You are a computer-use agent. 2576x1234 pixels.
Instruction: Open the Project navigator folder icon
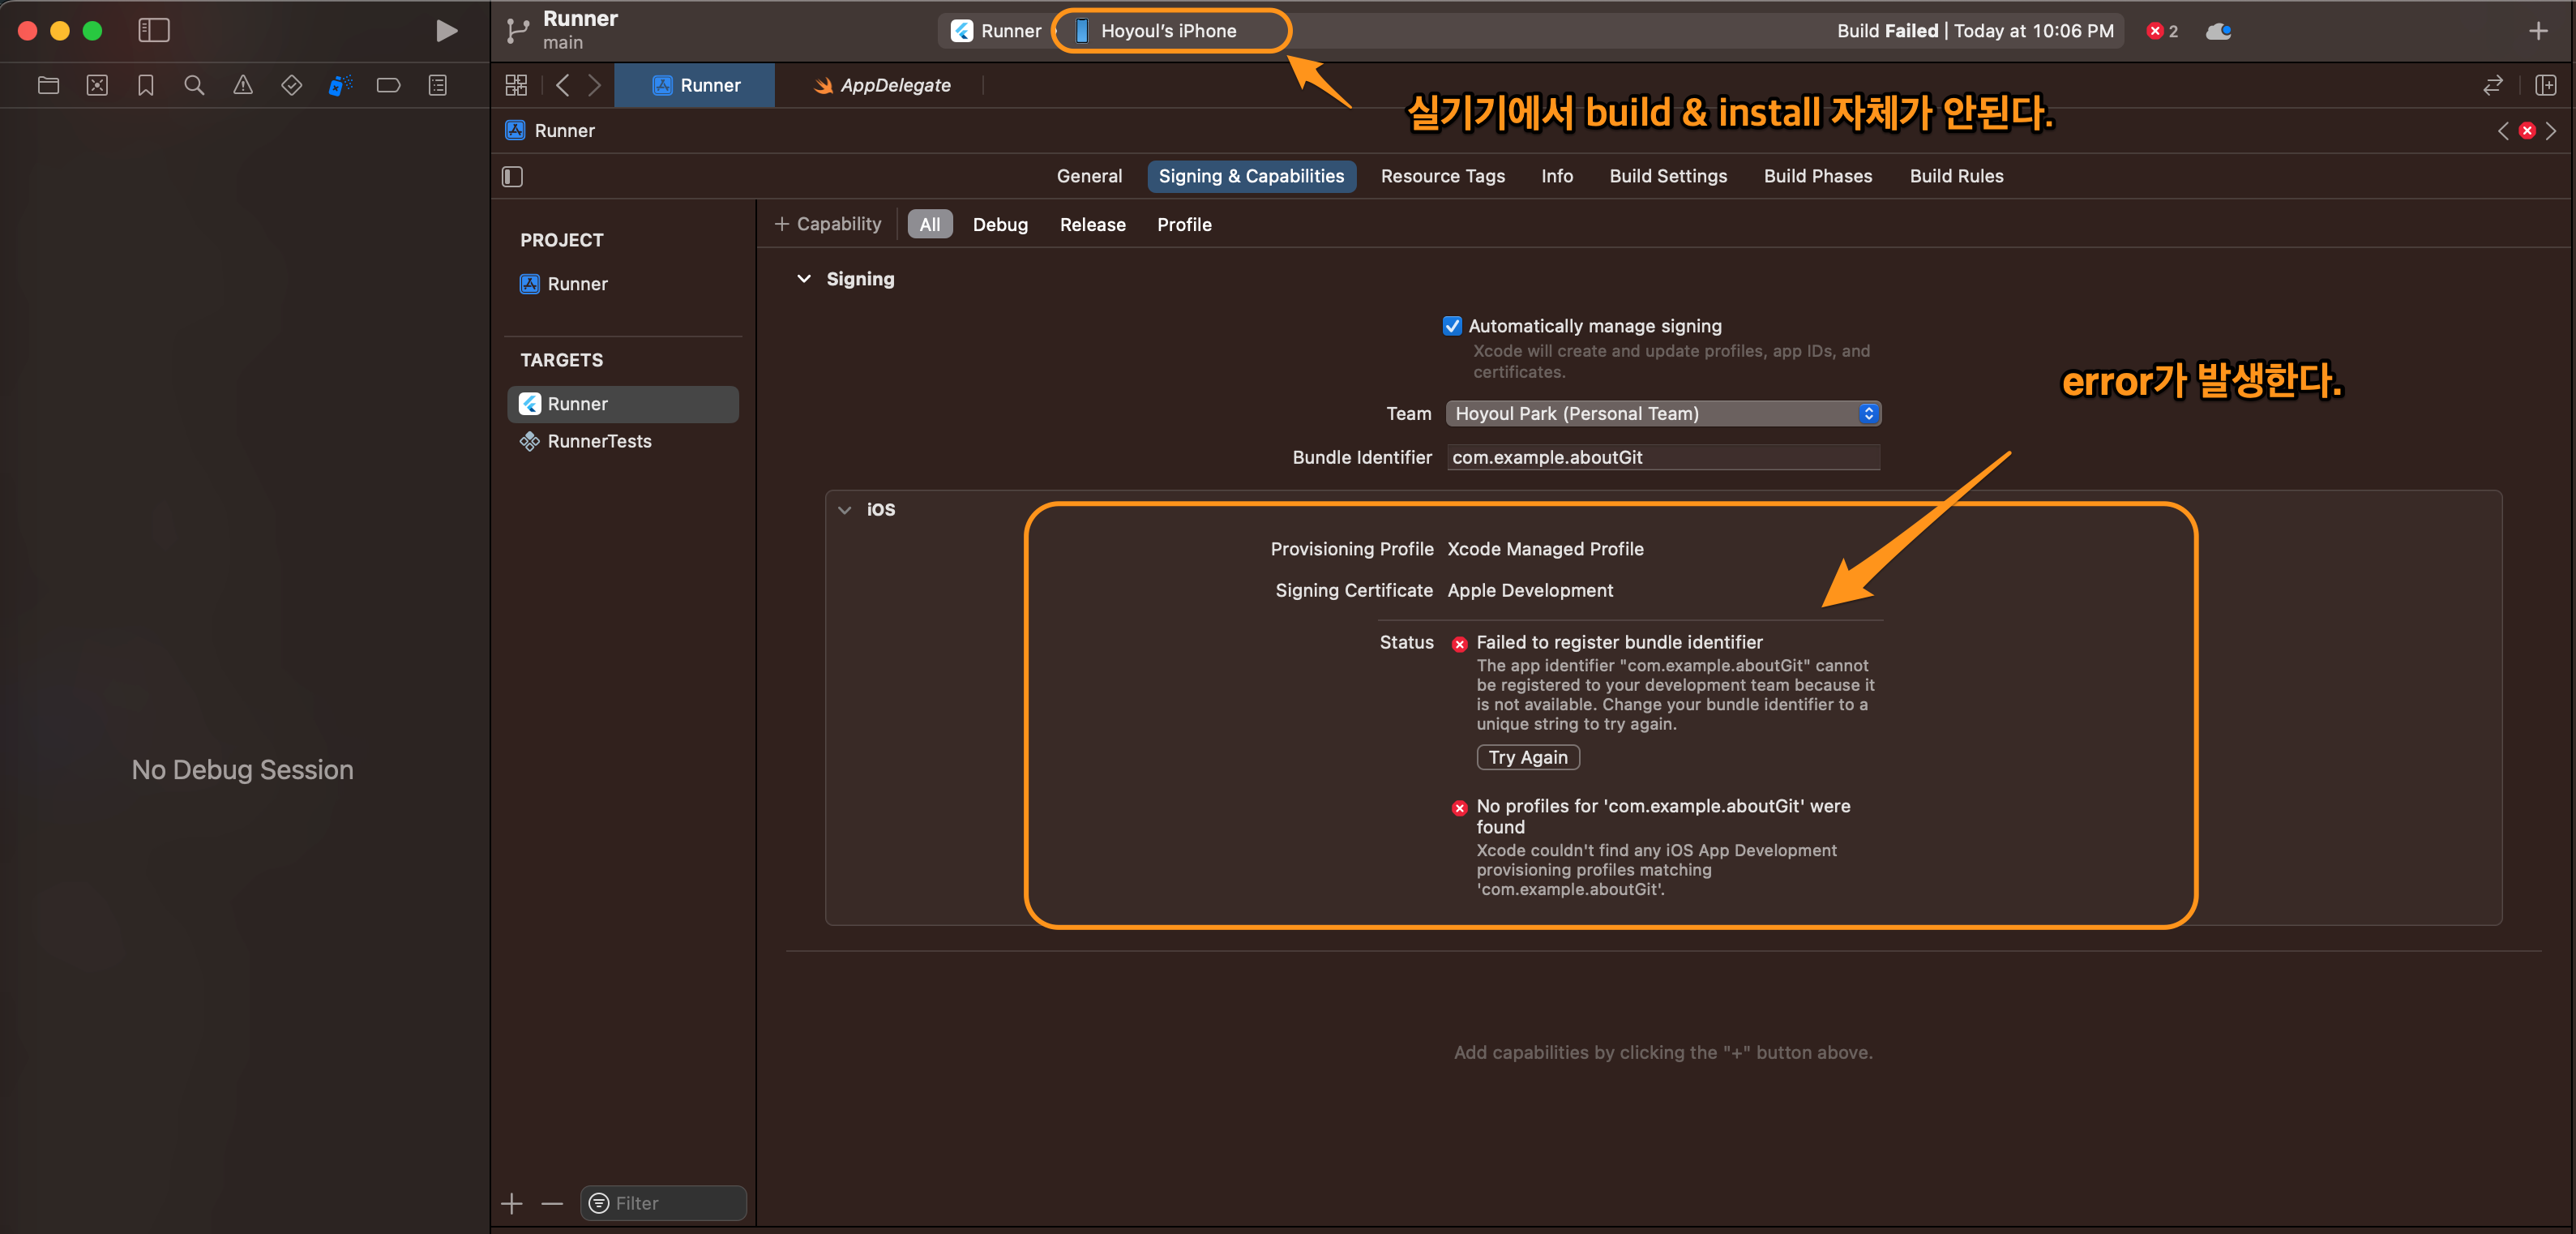tap(48, 86)
